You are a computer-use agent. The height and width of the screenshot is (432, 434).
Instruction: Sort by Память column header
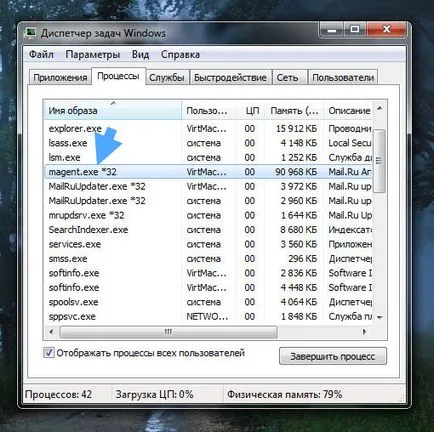coord(295,110)
